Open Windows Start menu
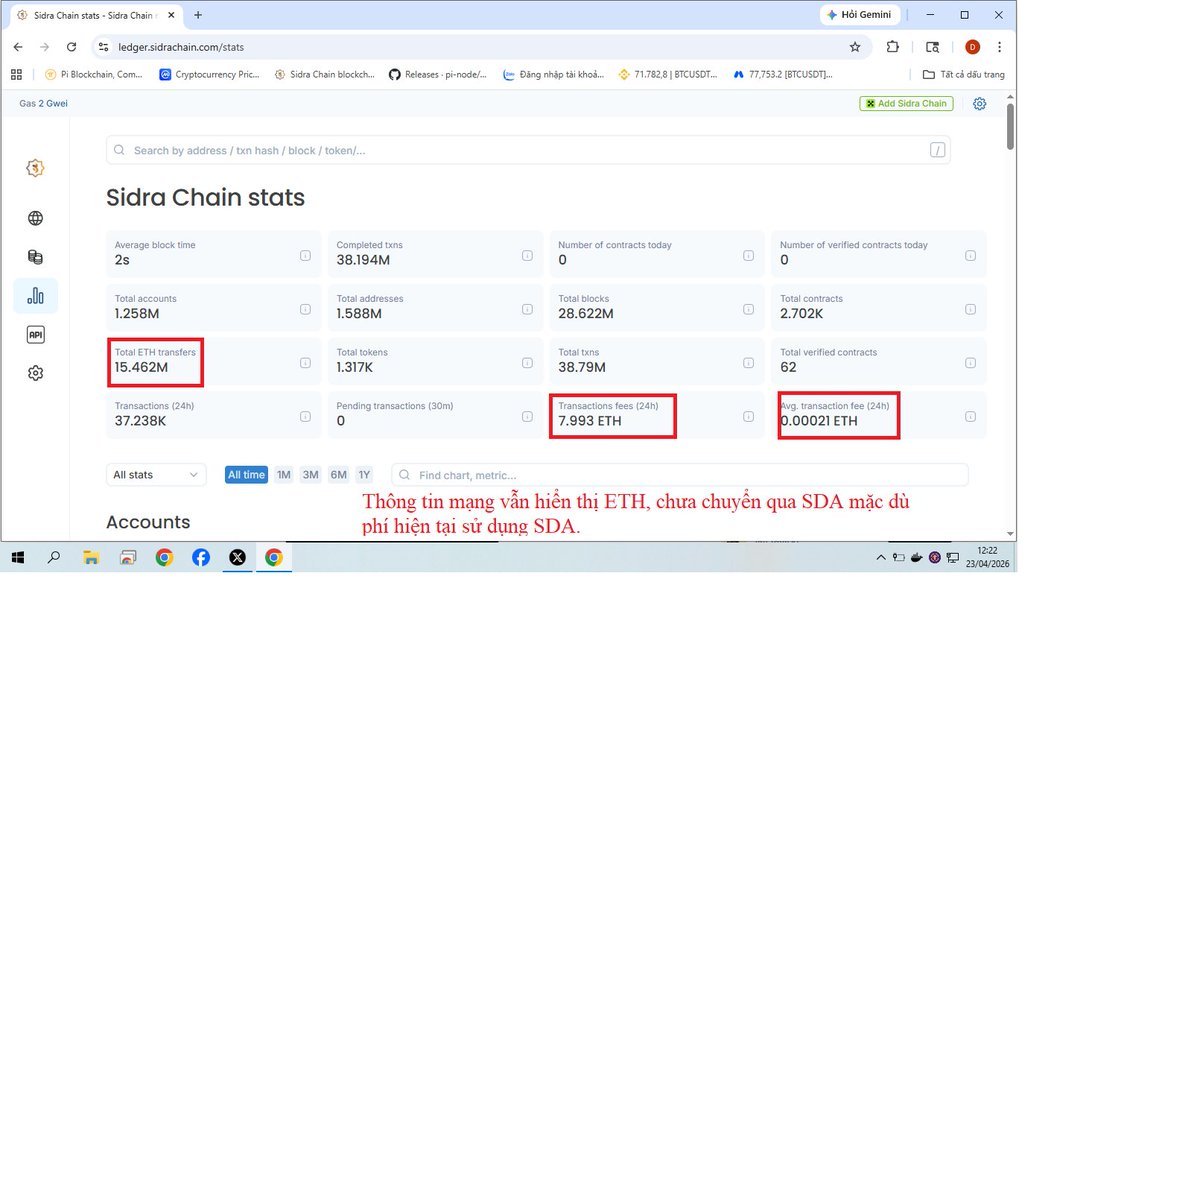This screenshot has height=1193, width=1200. click(17, 558)
